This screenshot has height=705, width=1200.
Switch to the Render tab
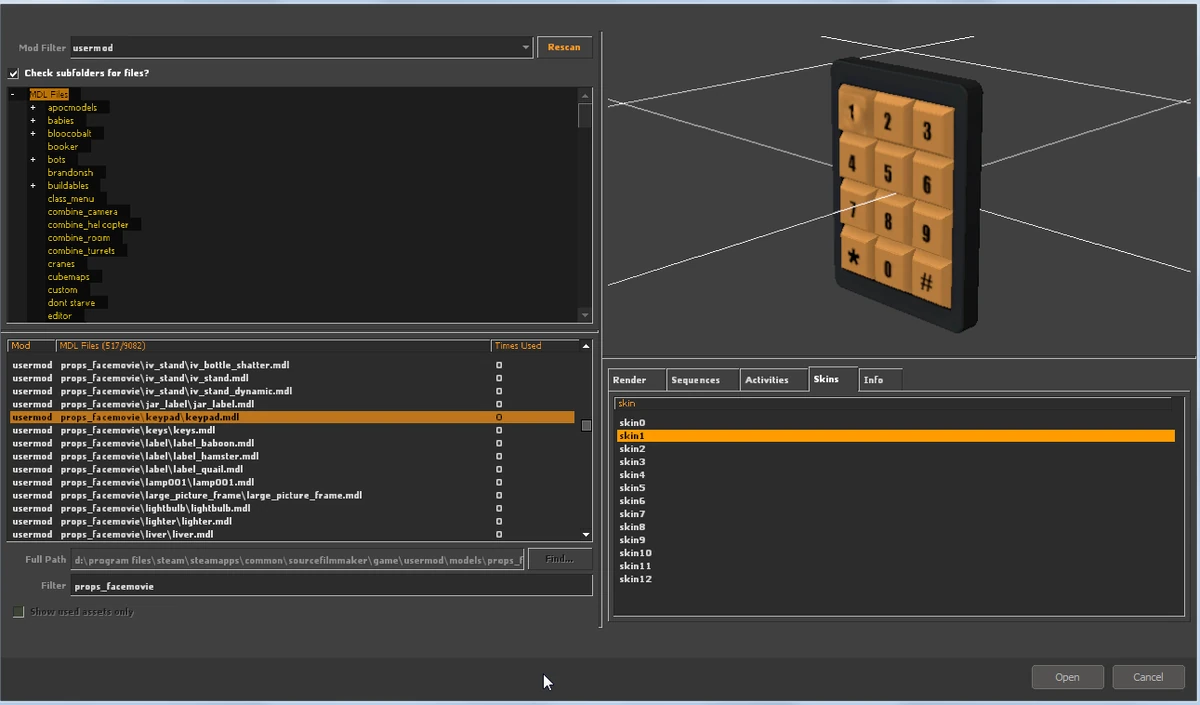[x=633, y=379]
